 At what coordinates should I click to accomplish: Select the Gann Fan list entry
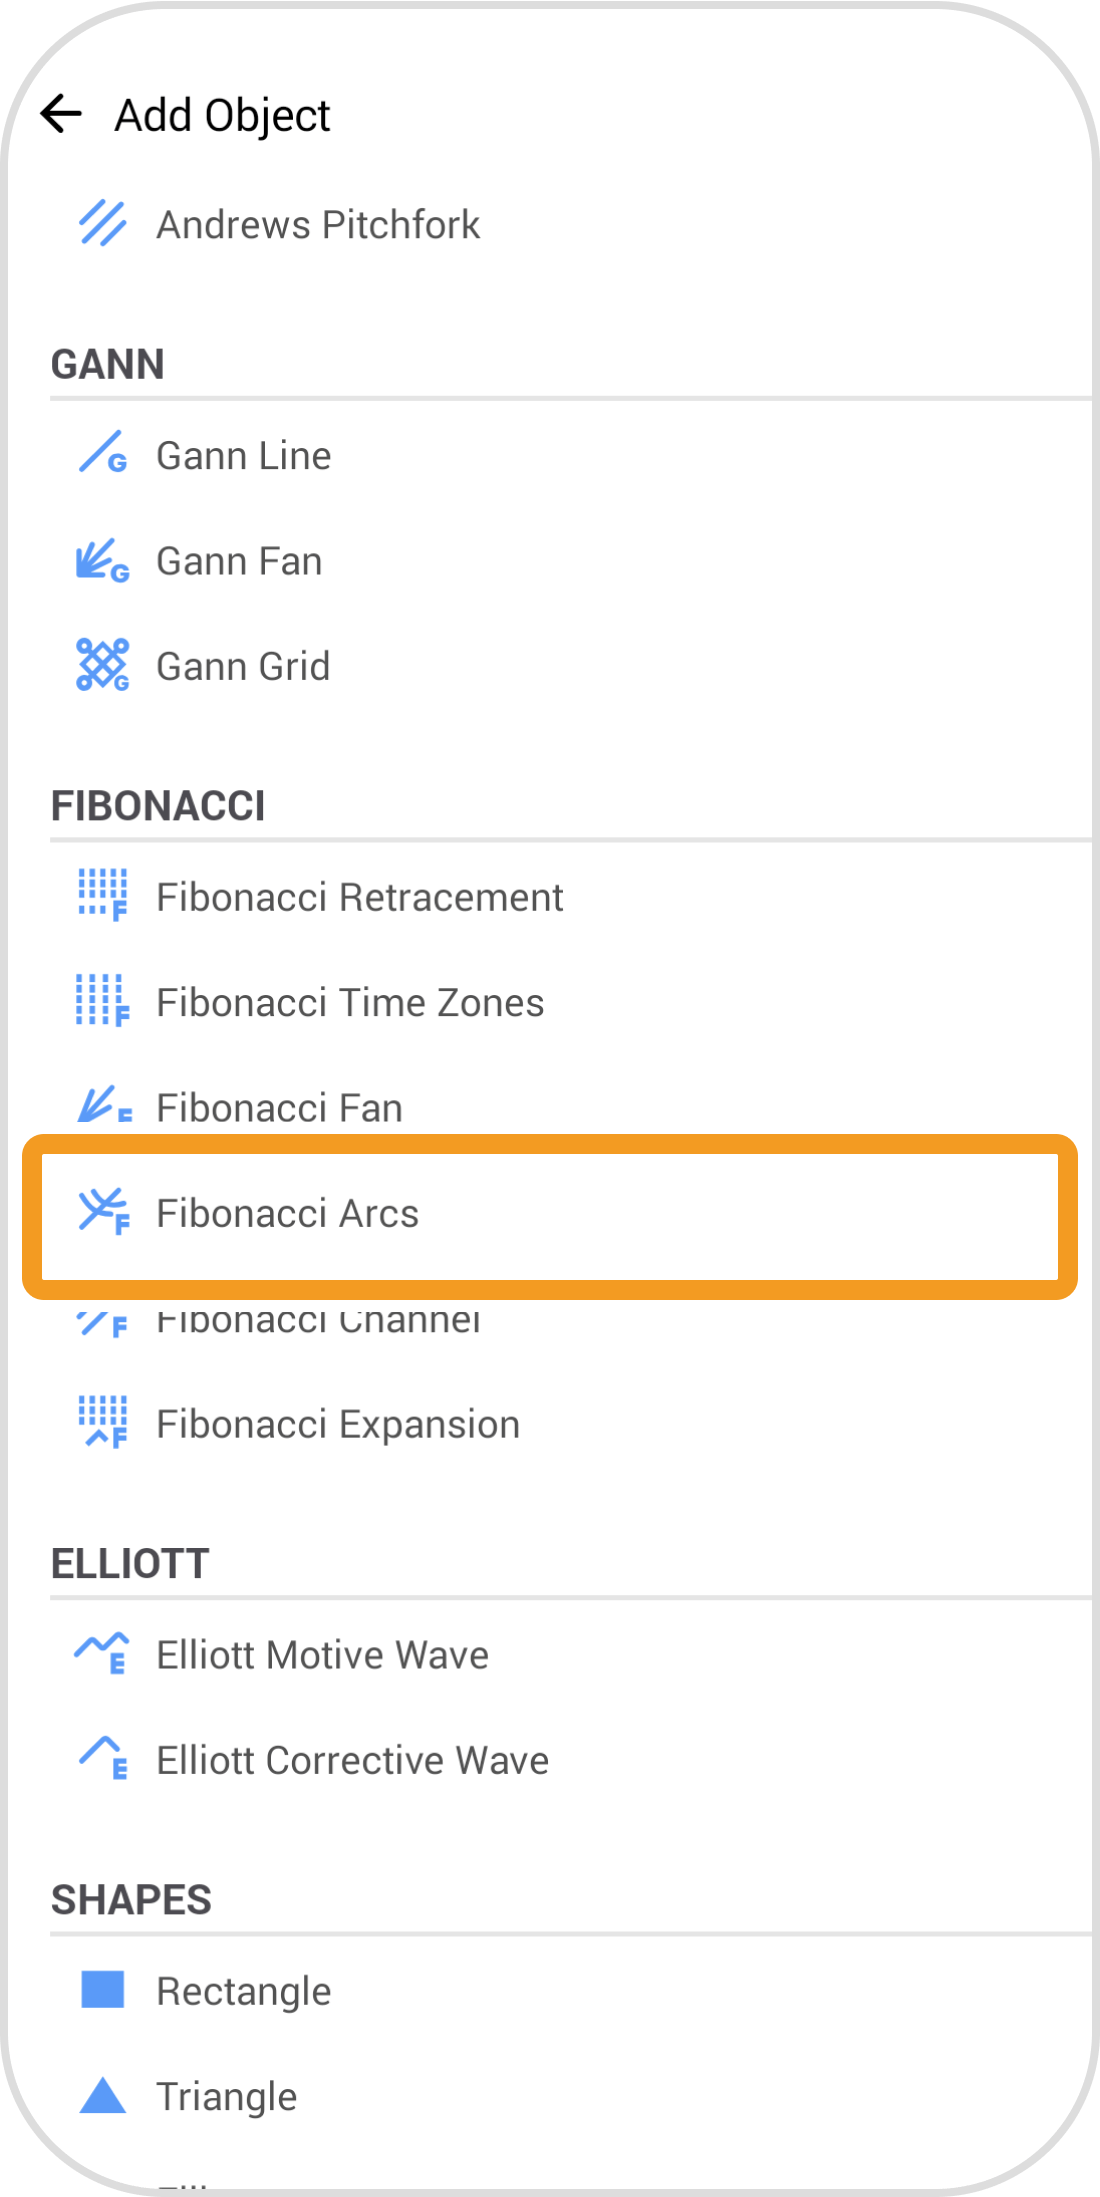(x=239, y=561)
